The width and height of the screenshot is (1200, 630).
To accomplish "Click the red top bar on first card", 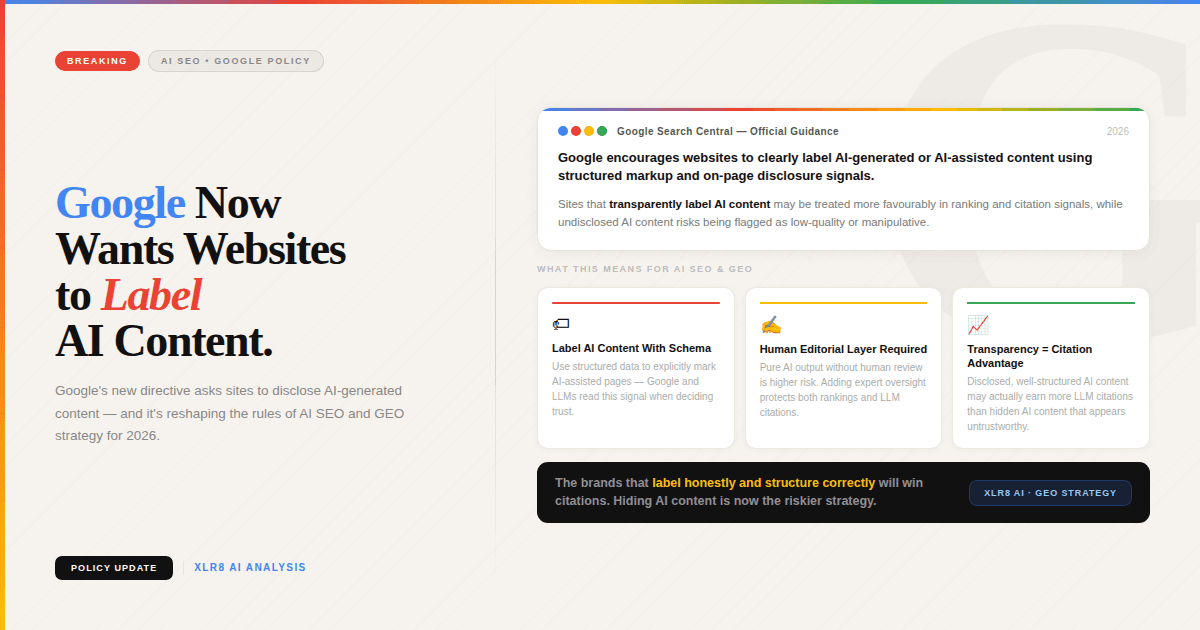I will [636, 303].
